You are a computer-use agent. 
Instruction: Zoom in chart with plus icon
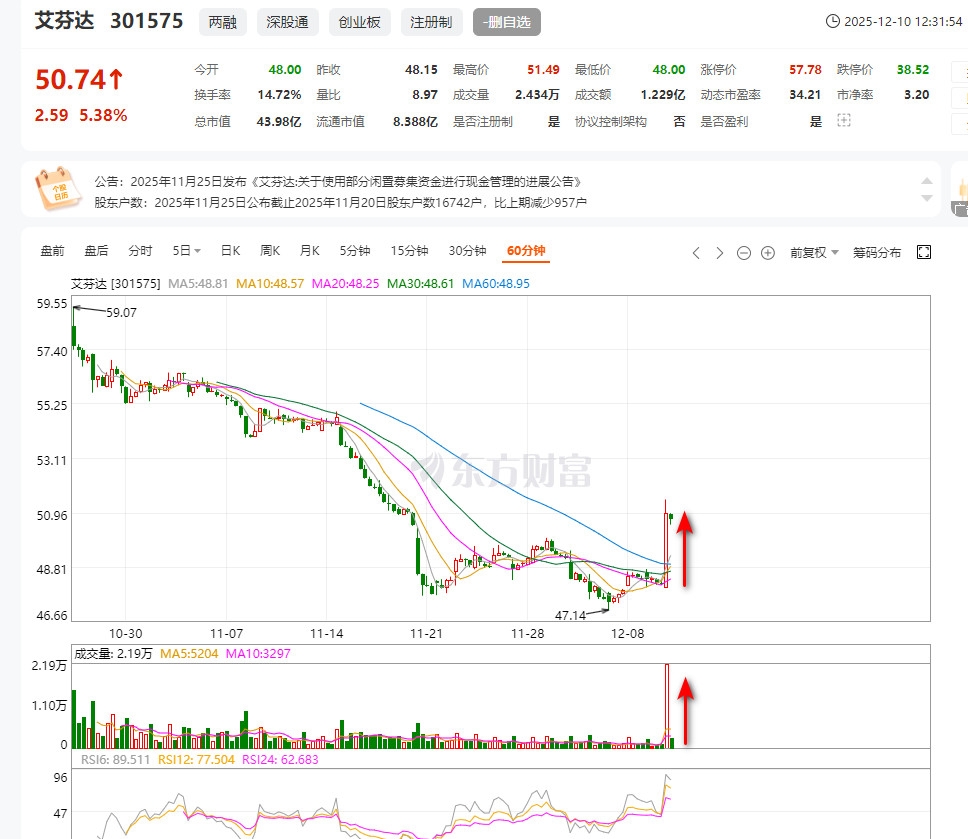[767, 253]
